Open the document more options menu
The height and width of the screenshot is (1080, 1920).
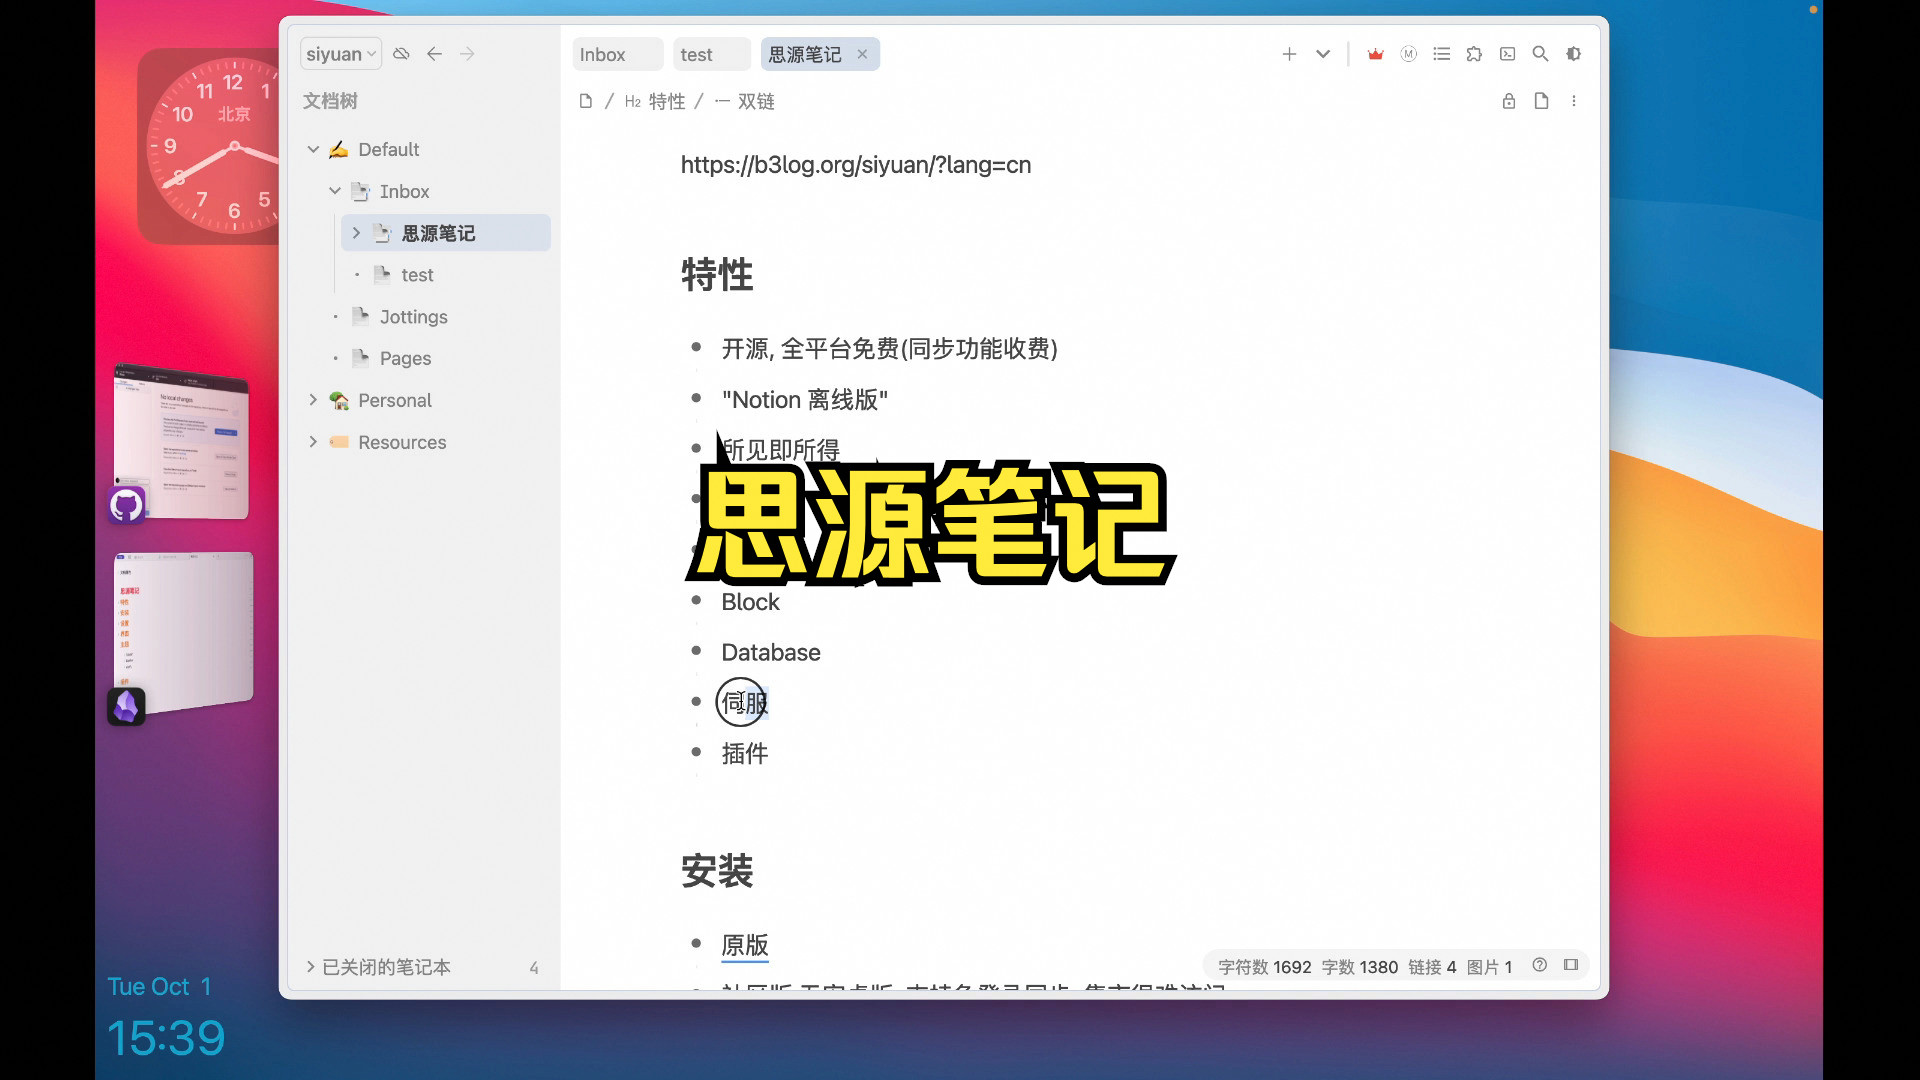click(x=1574, y=101)
